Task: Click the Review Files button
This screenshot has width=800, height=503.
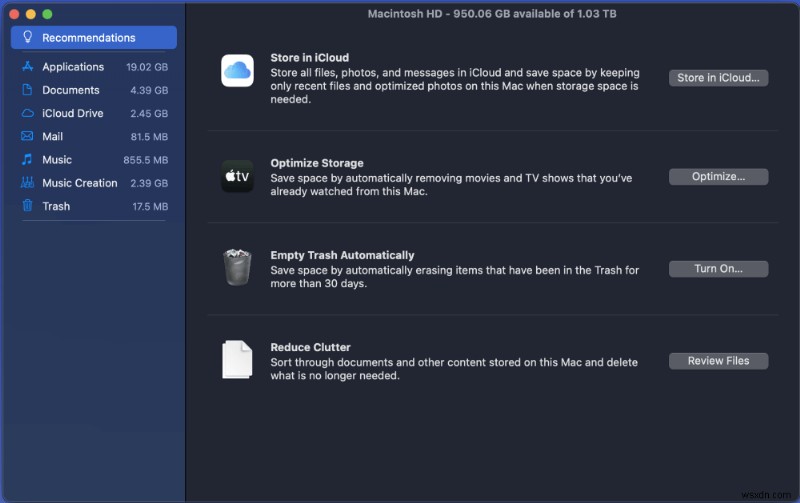Action: coord(718,361)
